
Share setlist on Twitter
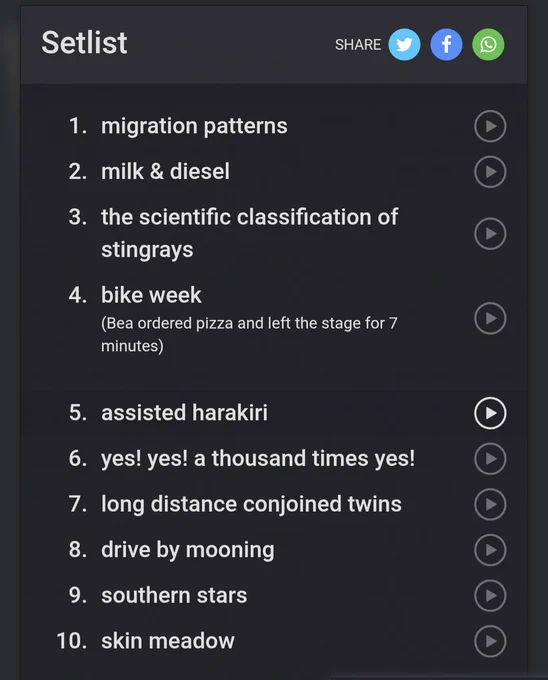(x=404, y=45)
